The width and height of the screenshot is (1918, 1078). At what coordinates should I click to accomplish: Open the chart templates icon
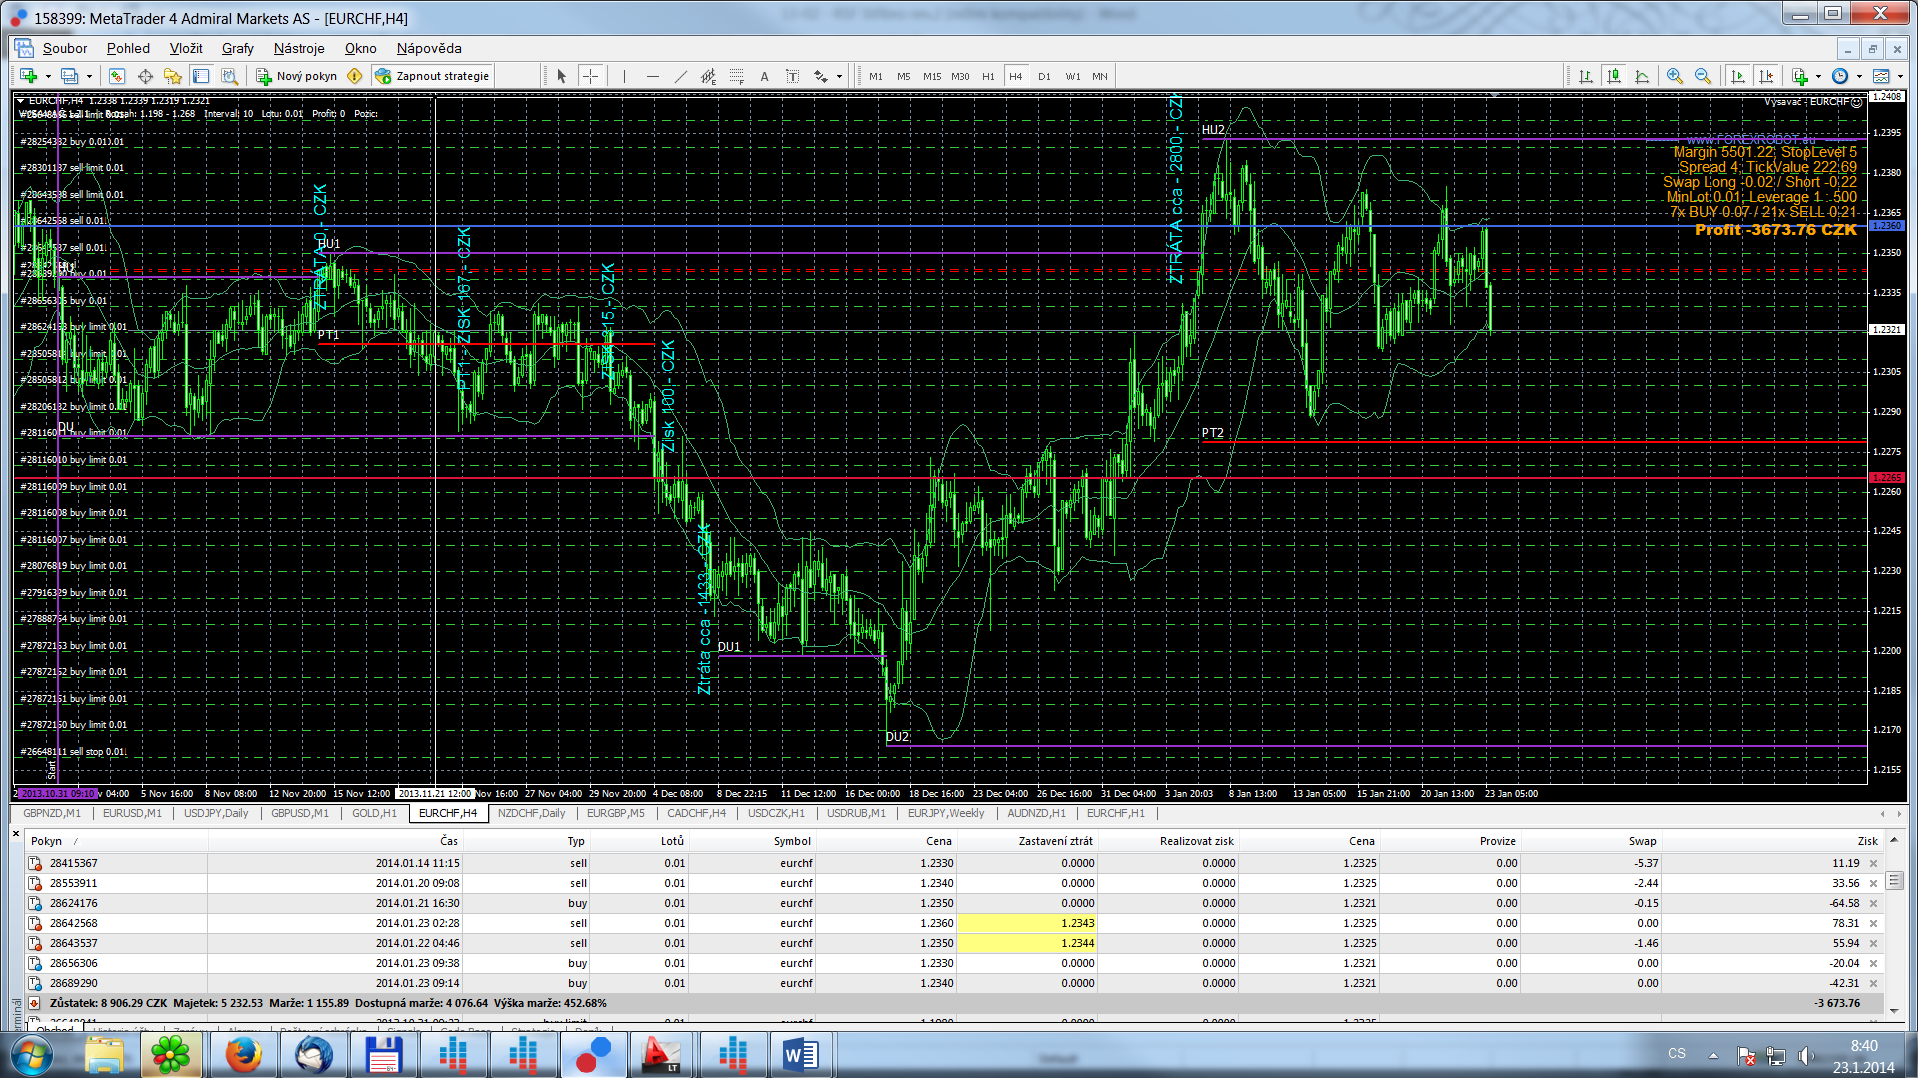(1881, 76)
